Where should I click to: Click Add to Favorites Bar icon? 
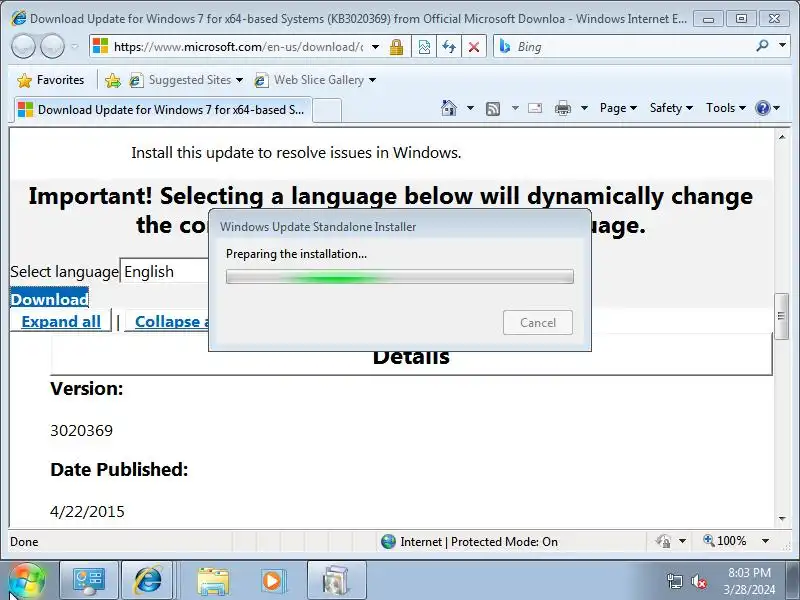pyautogui.click(x=113, y=80)
